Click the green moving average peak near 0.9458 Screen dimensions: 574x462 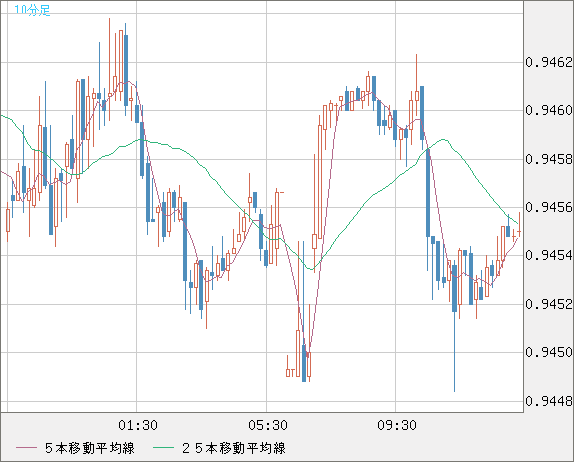444,139
